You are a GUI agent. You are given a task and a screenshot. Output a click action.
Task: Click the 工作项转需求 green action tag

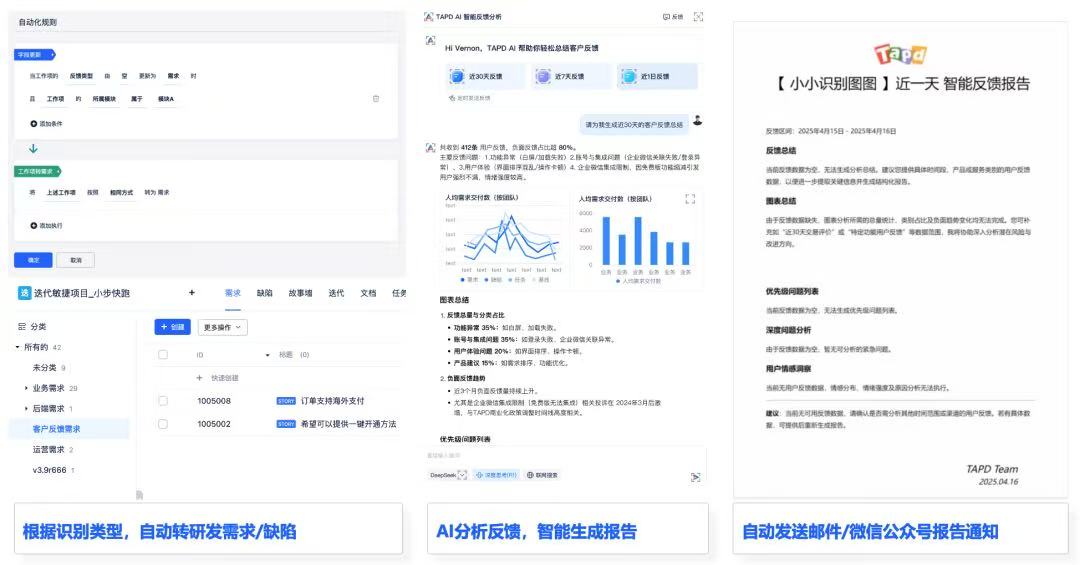click(38, 171)
